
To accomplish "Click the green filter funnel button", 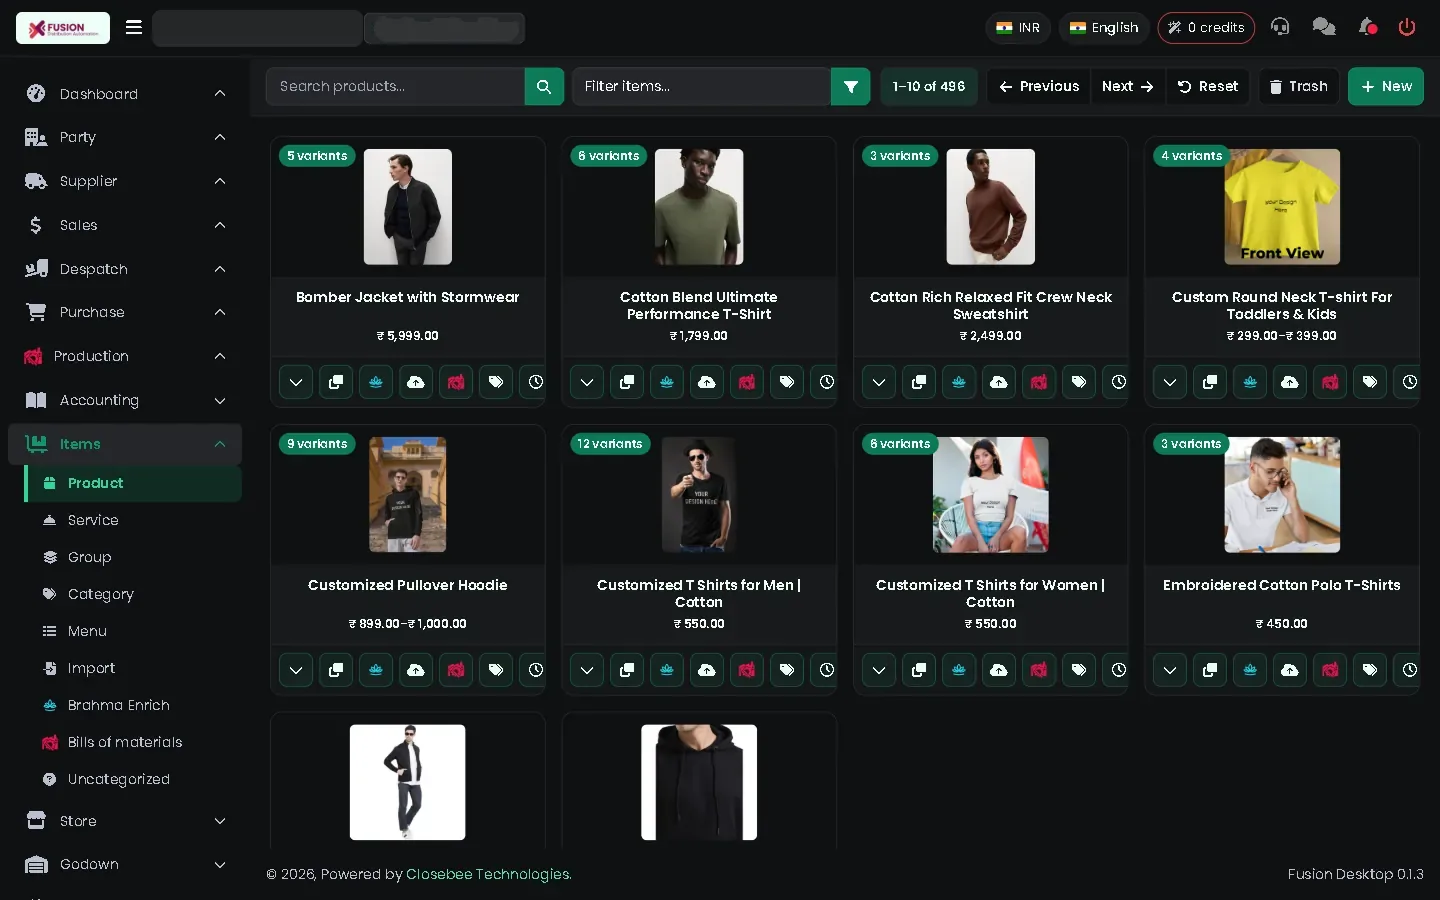I will click(x=850, y=86).
